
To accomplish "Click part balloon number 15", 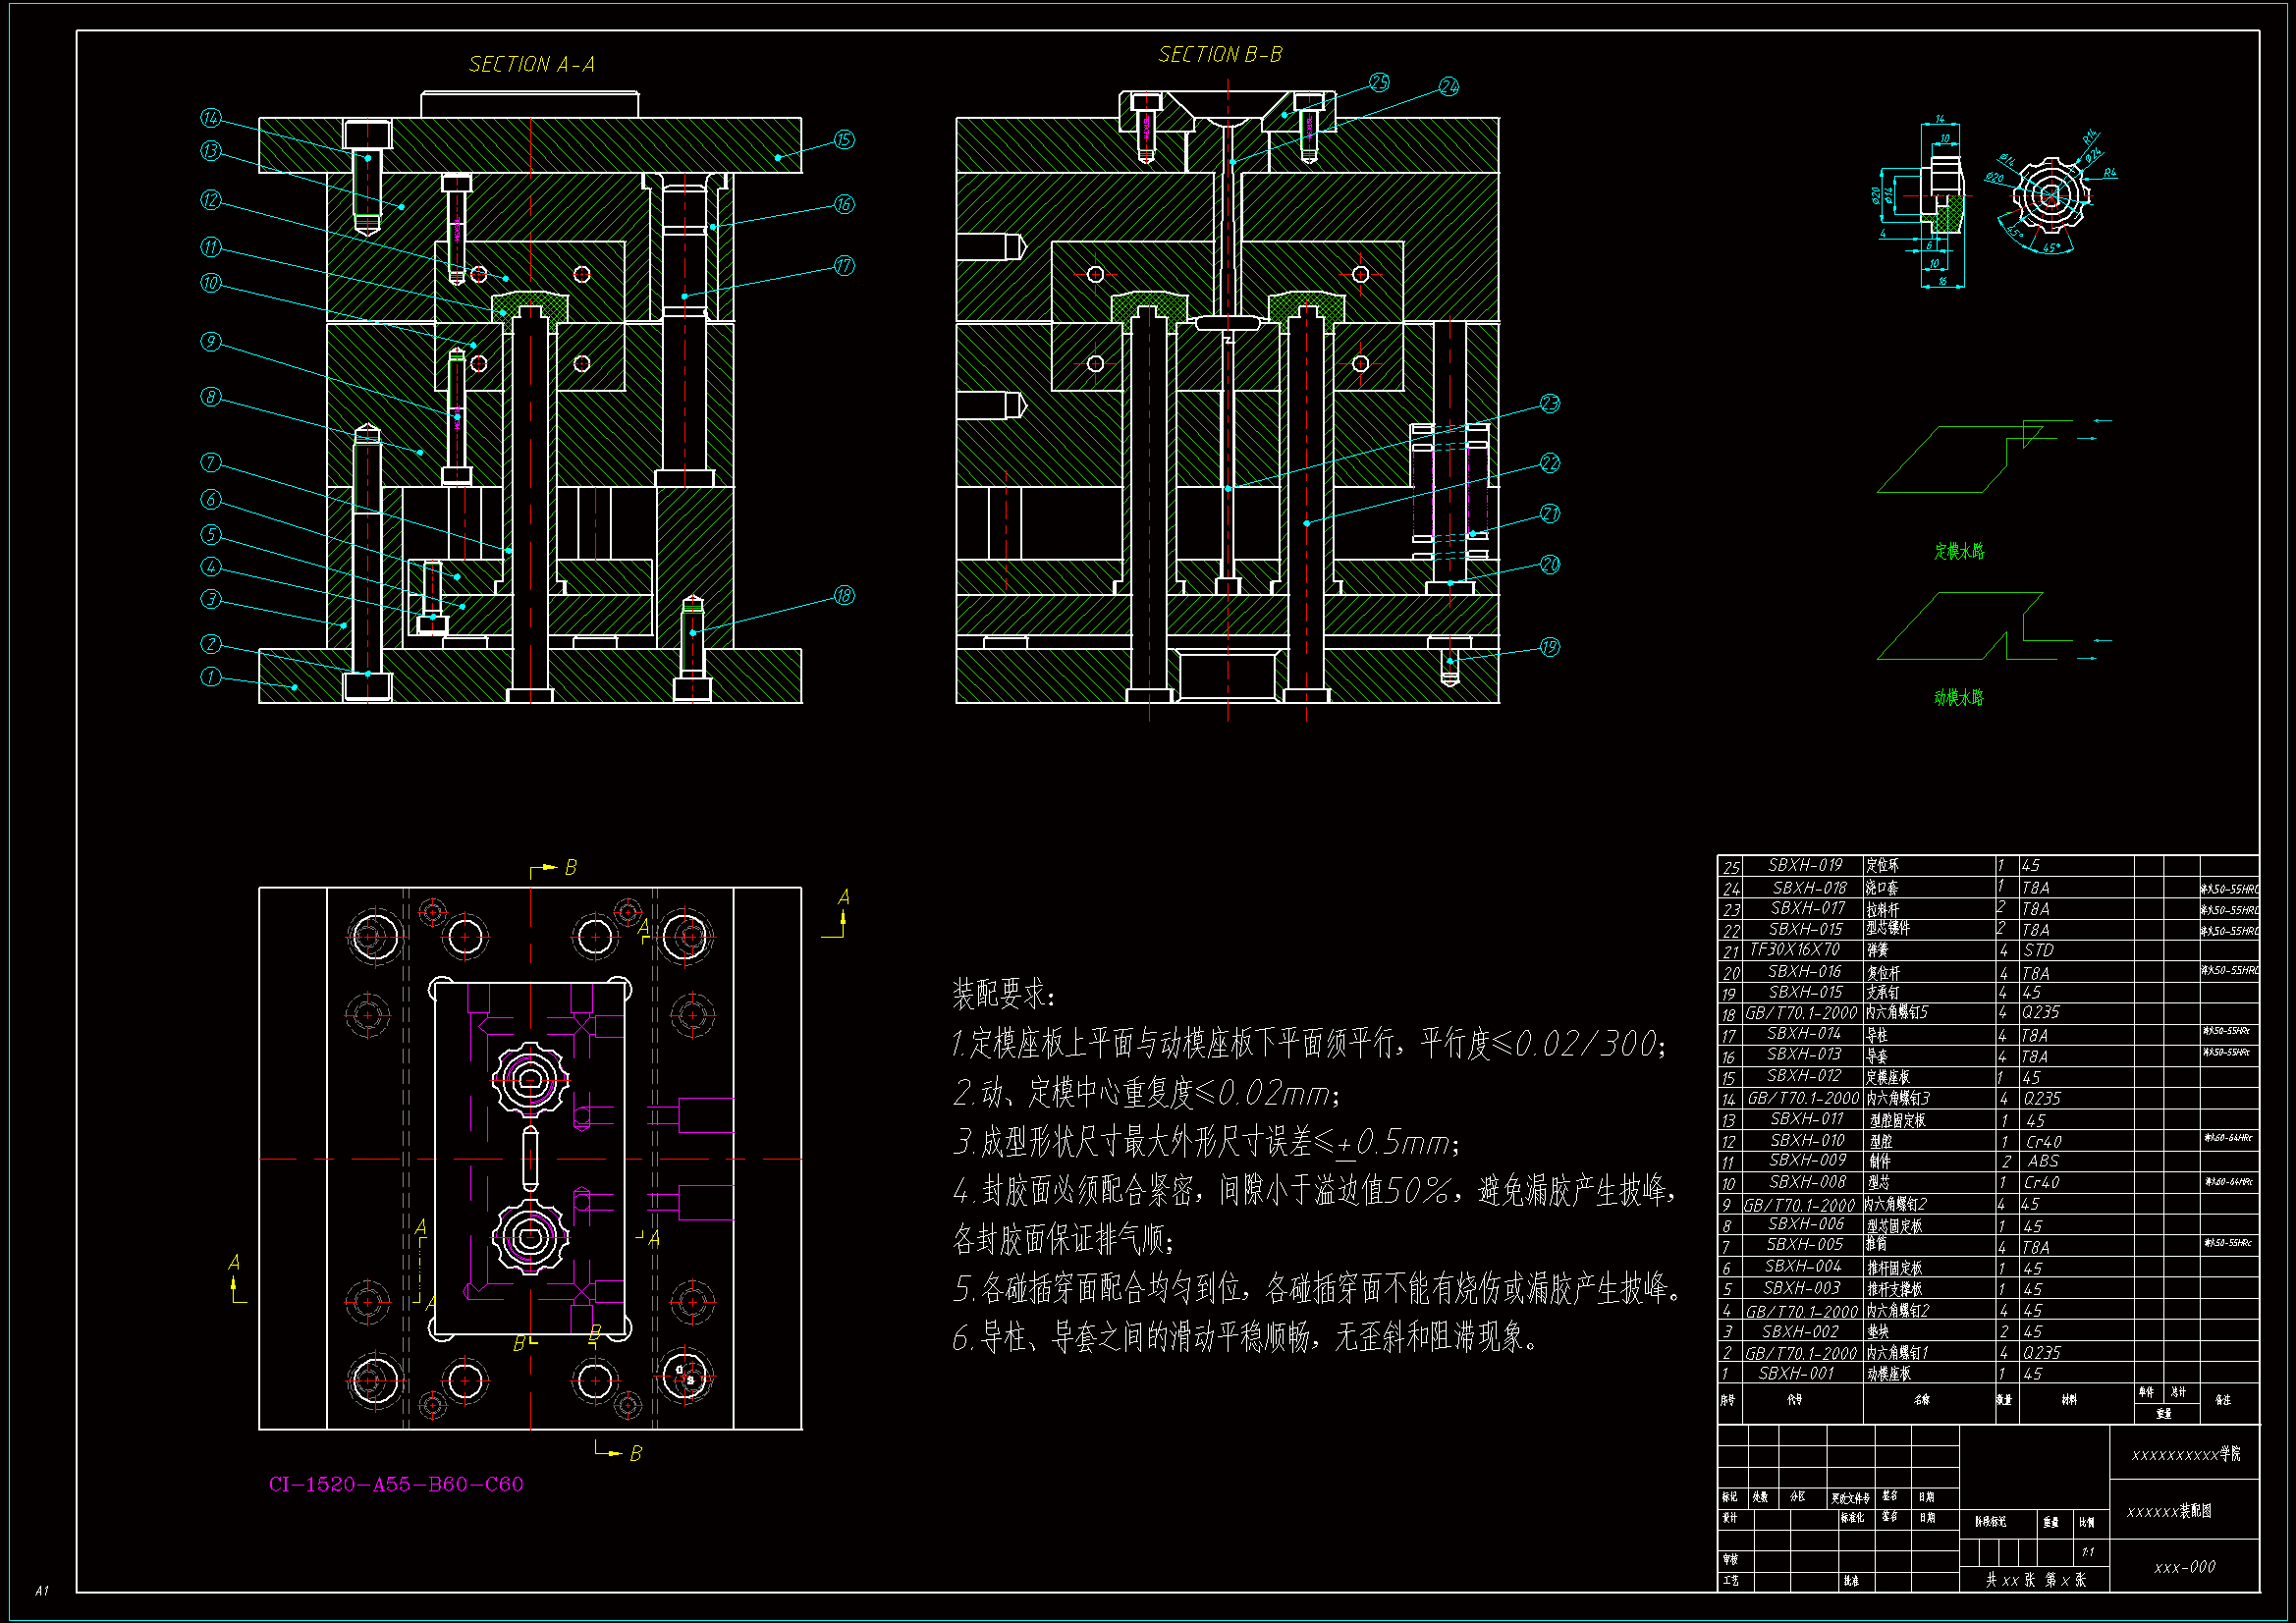I will (844, 140).
